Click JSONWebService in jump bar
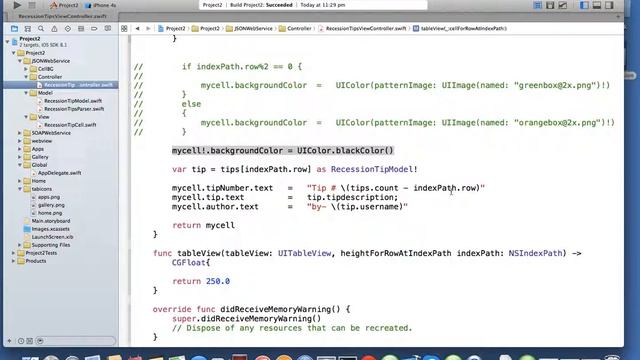The height and width of the screenshot is (360, 640). [x=249, y=29]
